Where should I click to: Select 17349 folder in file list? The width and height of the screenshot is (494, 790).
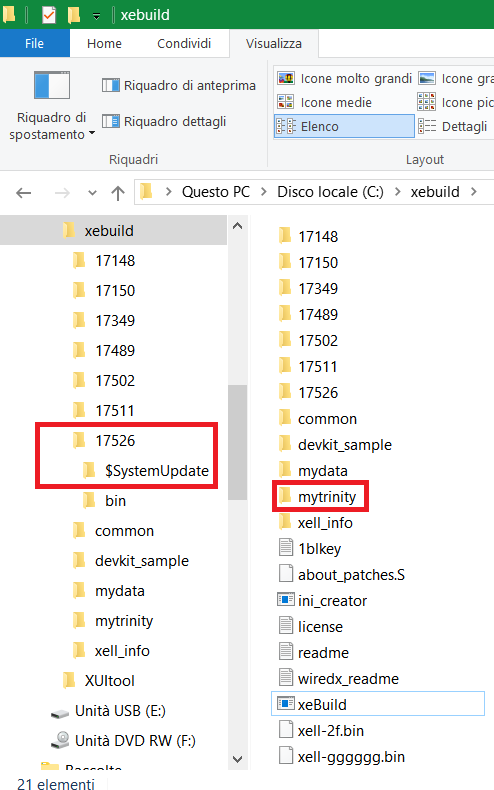308,288
